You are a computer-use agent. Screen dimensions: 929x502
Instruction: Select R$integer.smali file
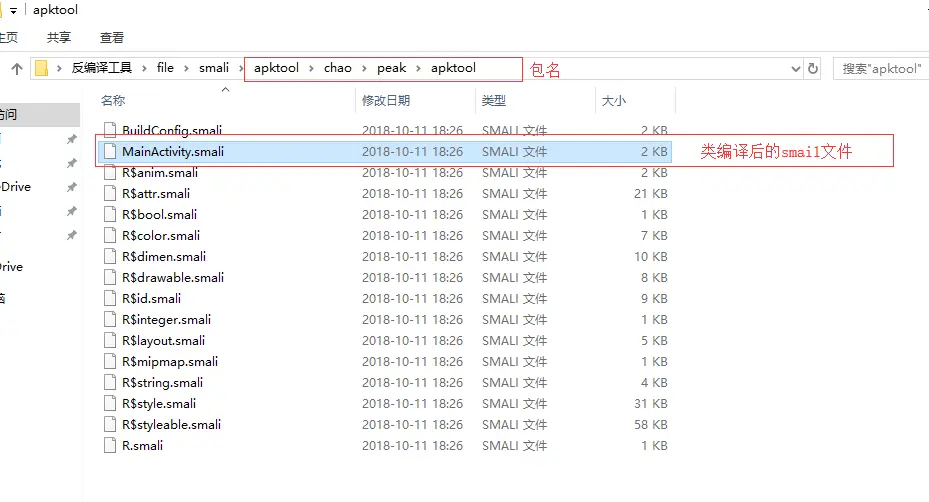[166, 320]
